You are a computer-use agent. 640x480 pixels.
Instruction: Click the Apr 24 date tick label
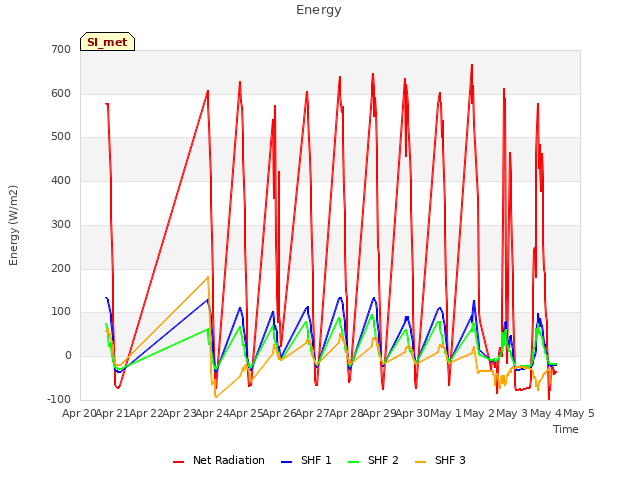click(213, 413)
